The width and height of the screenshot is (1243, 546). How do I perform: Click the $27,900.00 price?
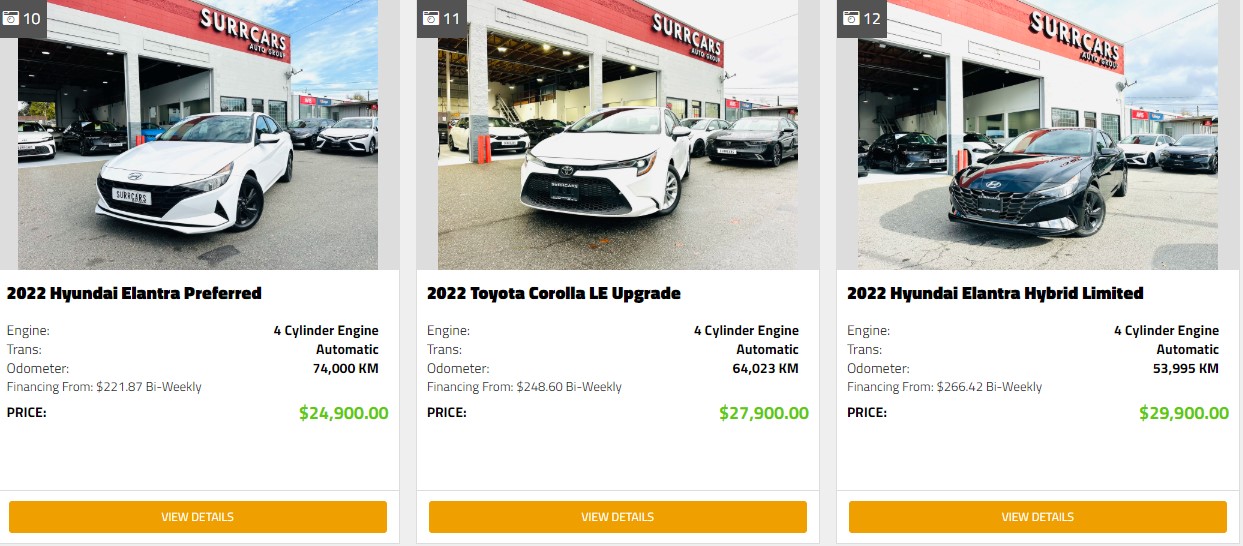pyautogui.click(x=764, y=413)
